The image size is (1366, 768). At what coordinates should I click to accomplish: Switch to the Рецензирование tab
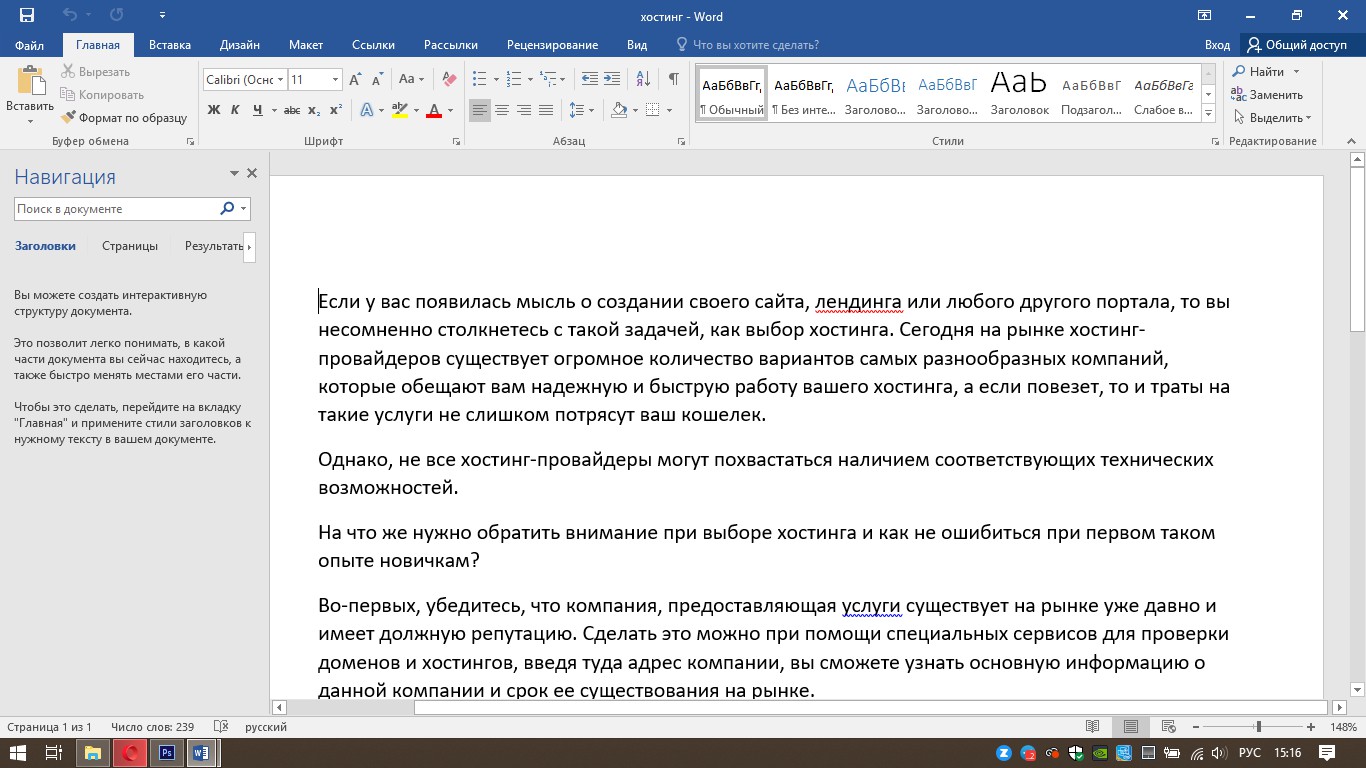[552, 45]
